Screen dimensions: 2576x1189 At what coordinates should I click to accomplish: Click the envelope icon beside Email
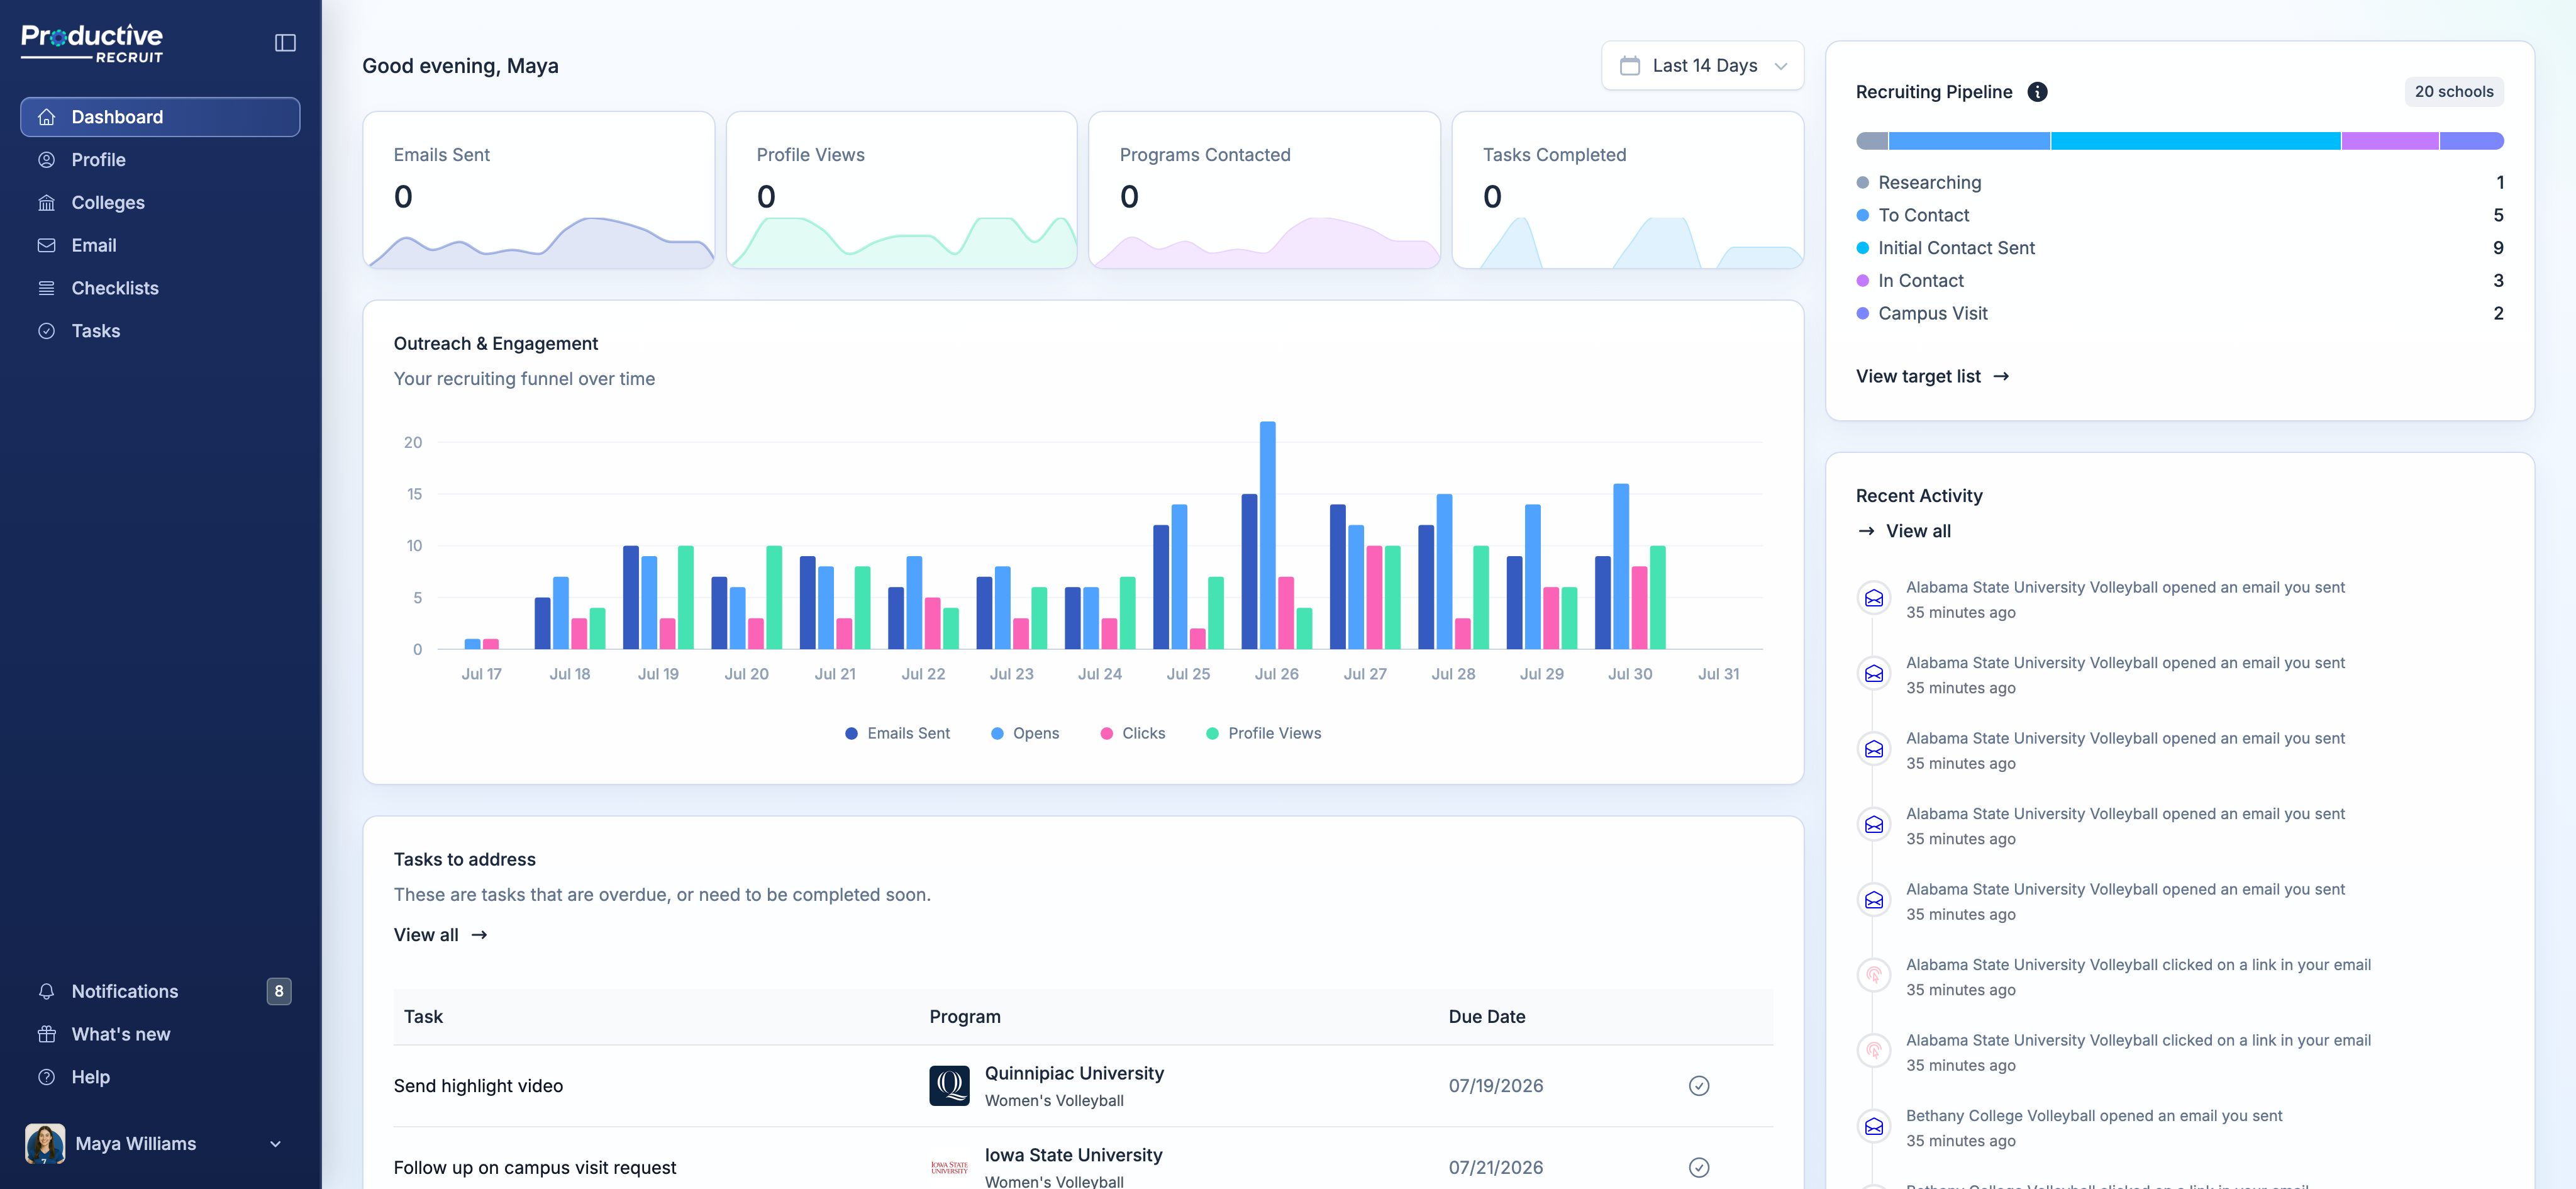tap(46, 245)
